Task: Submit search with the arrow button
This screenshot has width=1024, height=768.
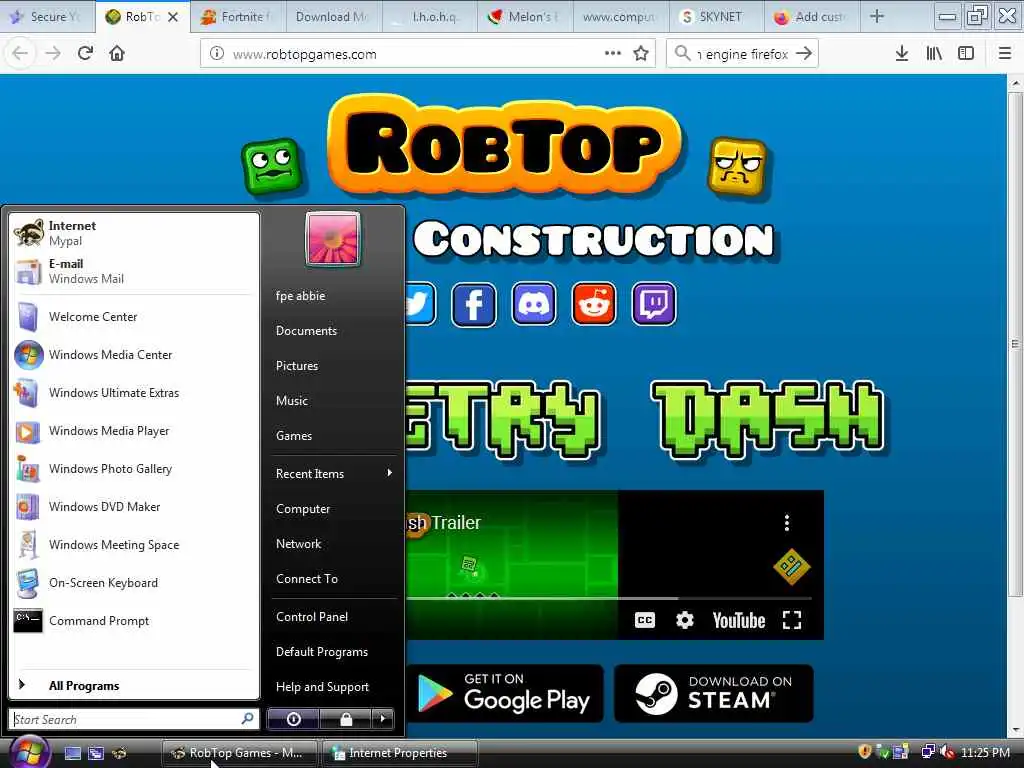Action: click(804, 54)
